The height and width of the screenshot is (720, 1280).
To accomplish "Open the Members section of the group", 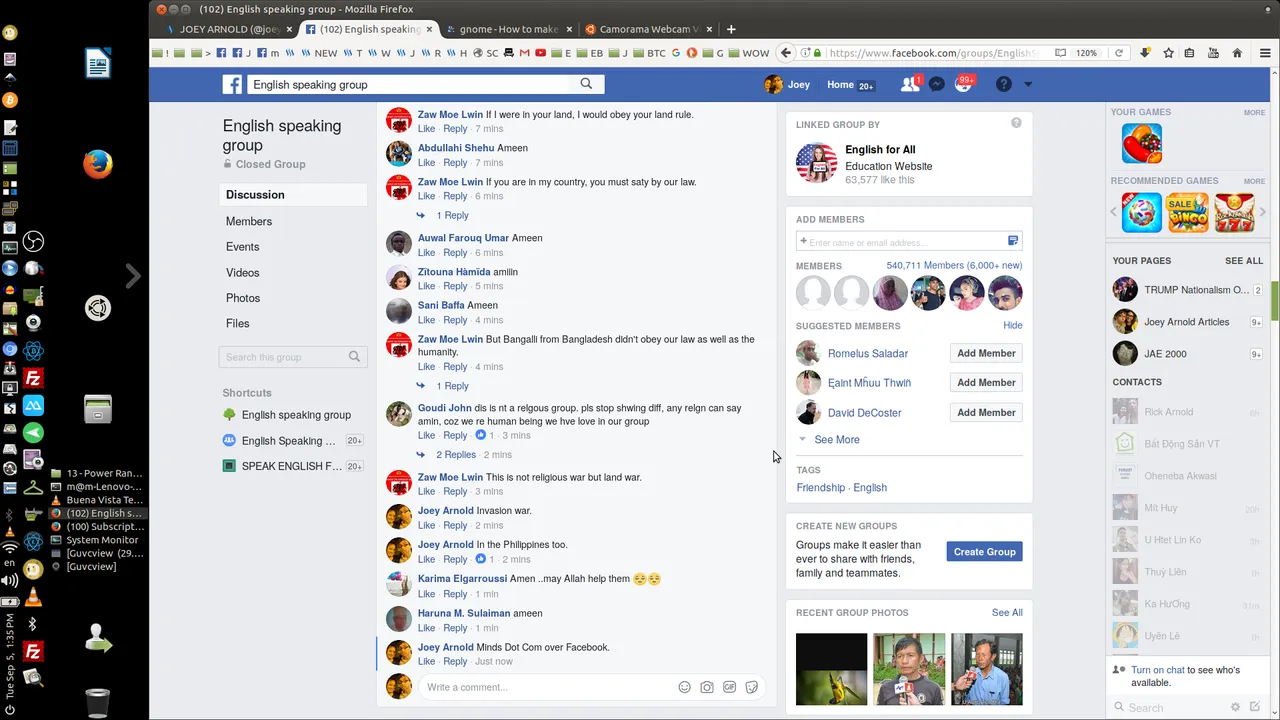I will pos(249,221).
